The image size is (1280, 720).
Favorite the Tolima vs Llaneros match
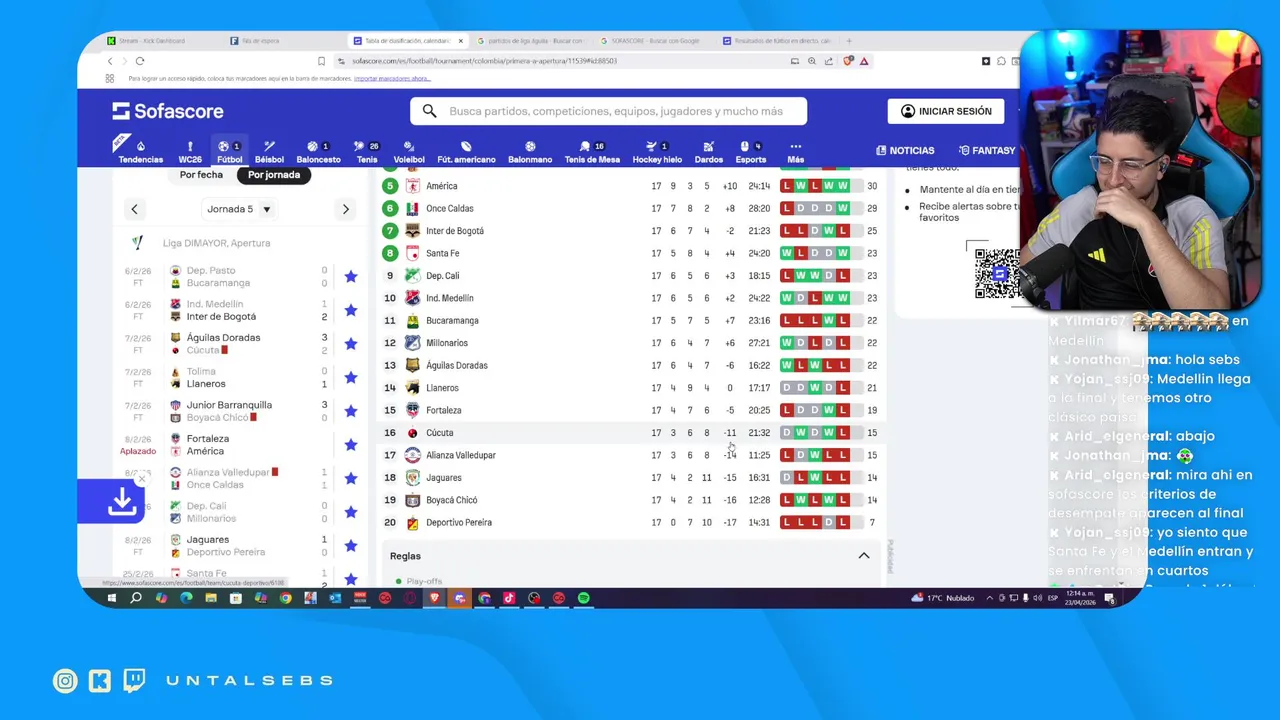tap(350, 377)
